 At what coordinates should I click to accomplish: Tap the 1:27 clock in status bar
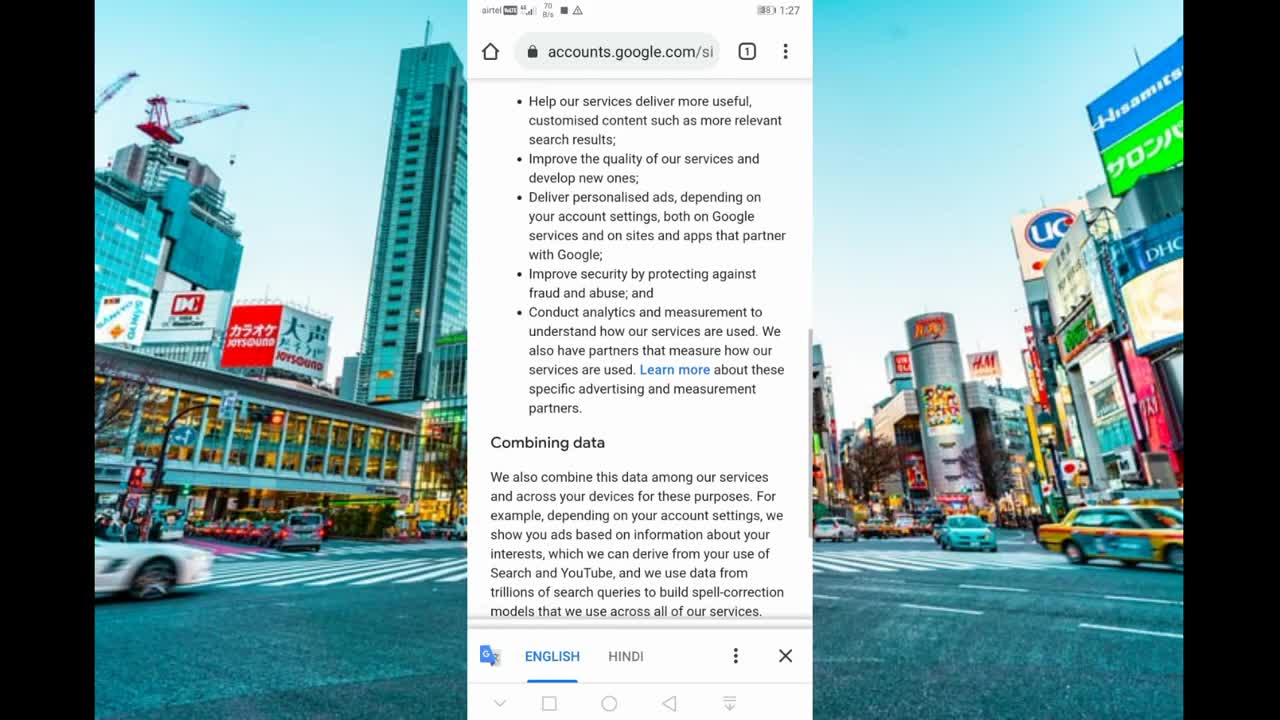tap(790, 10)
